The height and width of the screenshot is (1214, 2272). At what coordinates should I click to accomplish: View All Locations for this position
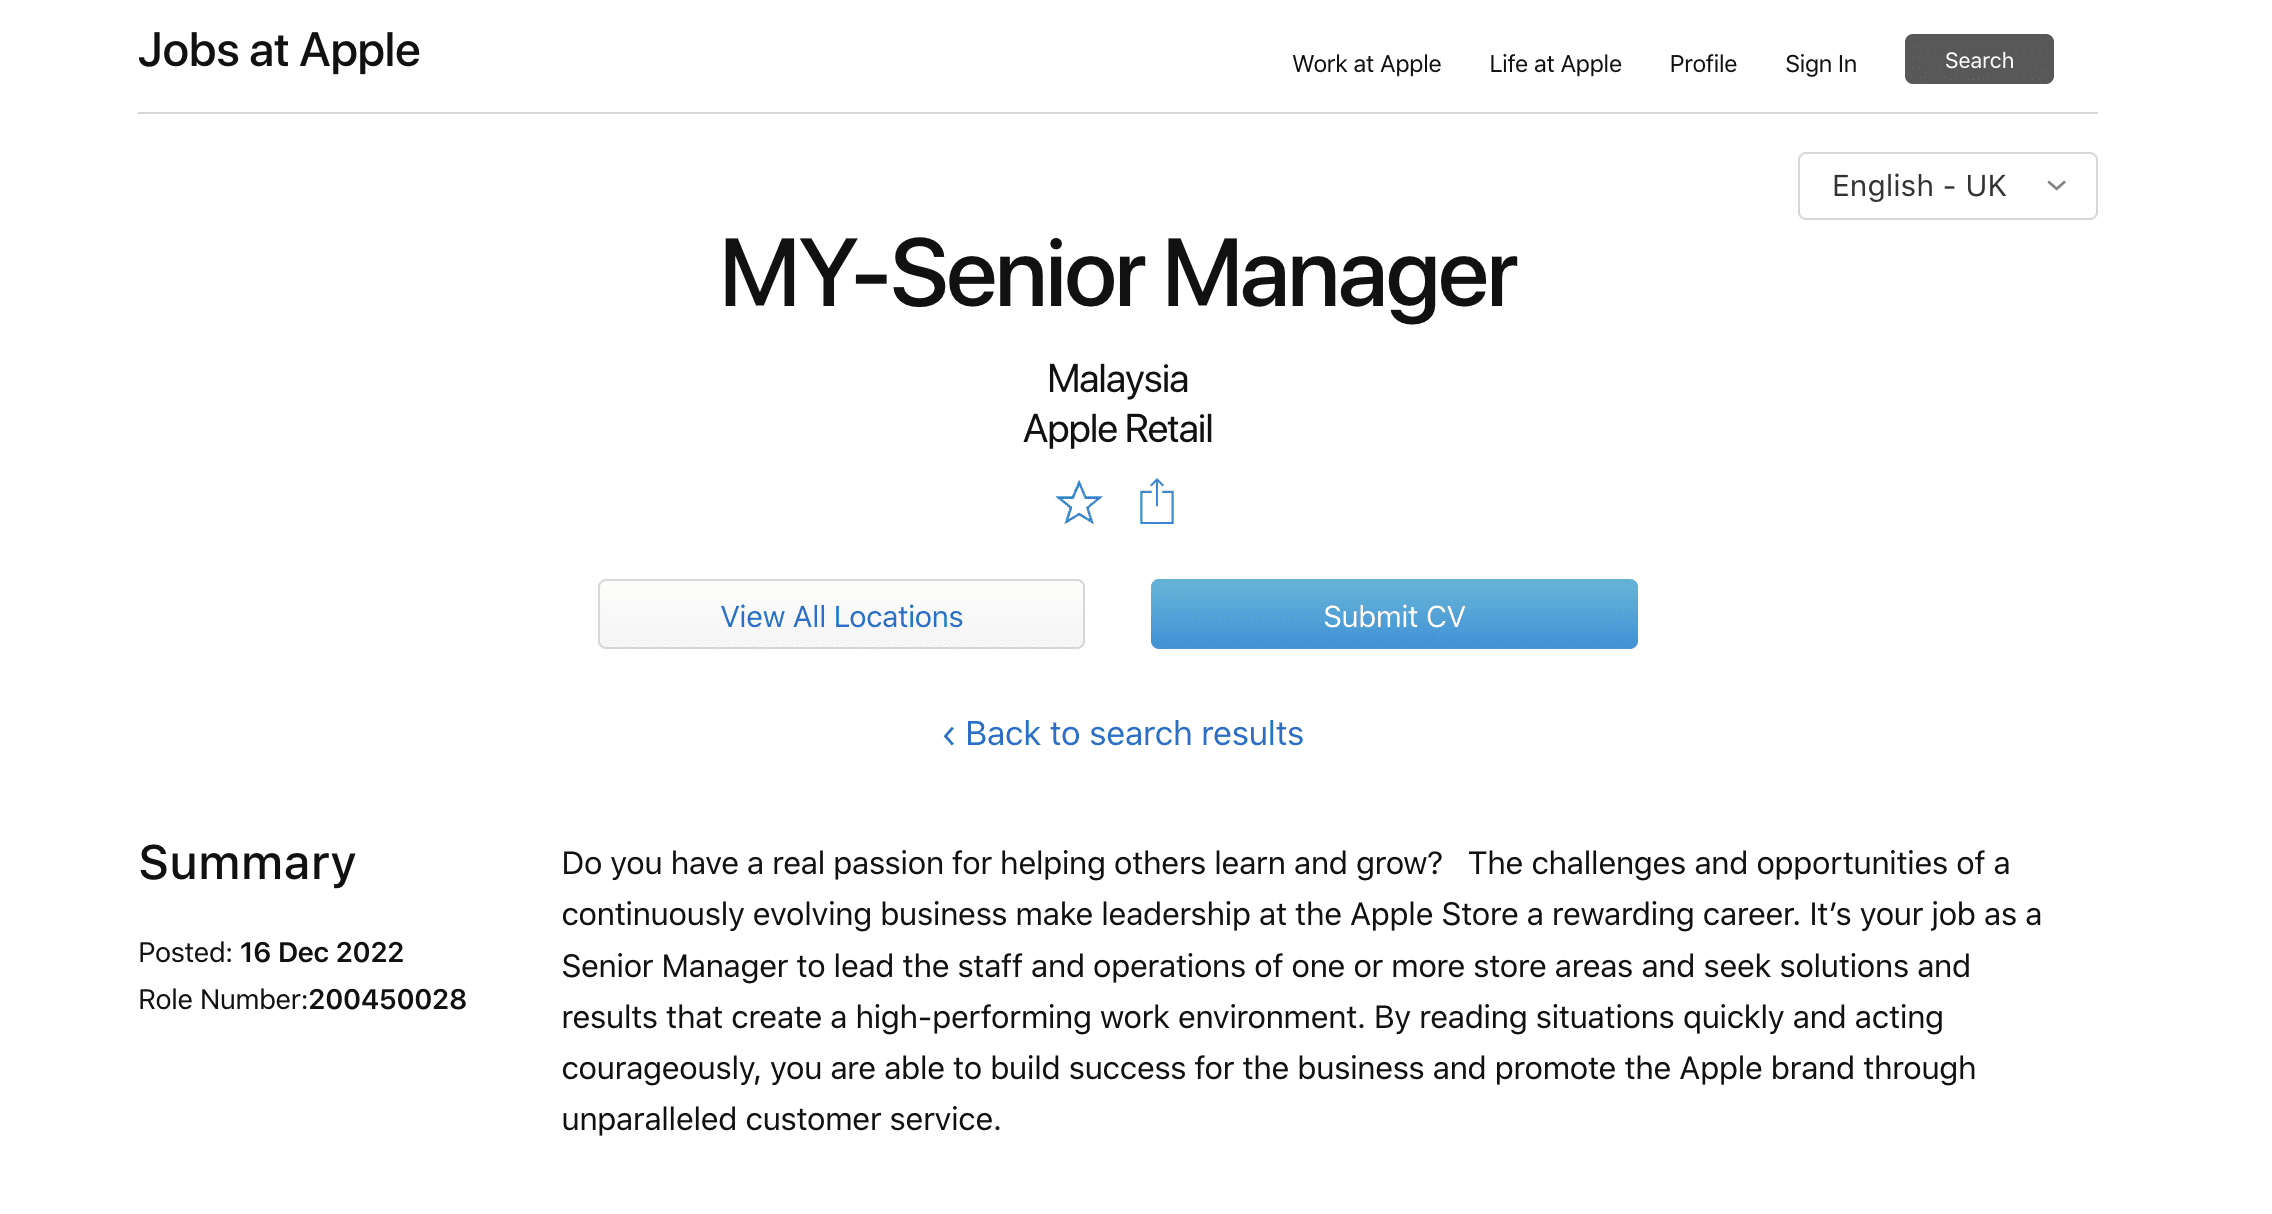coord(841,615)
